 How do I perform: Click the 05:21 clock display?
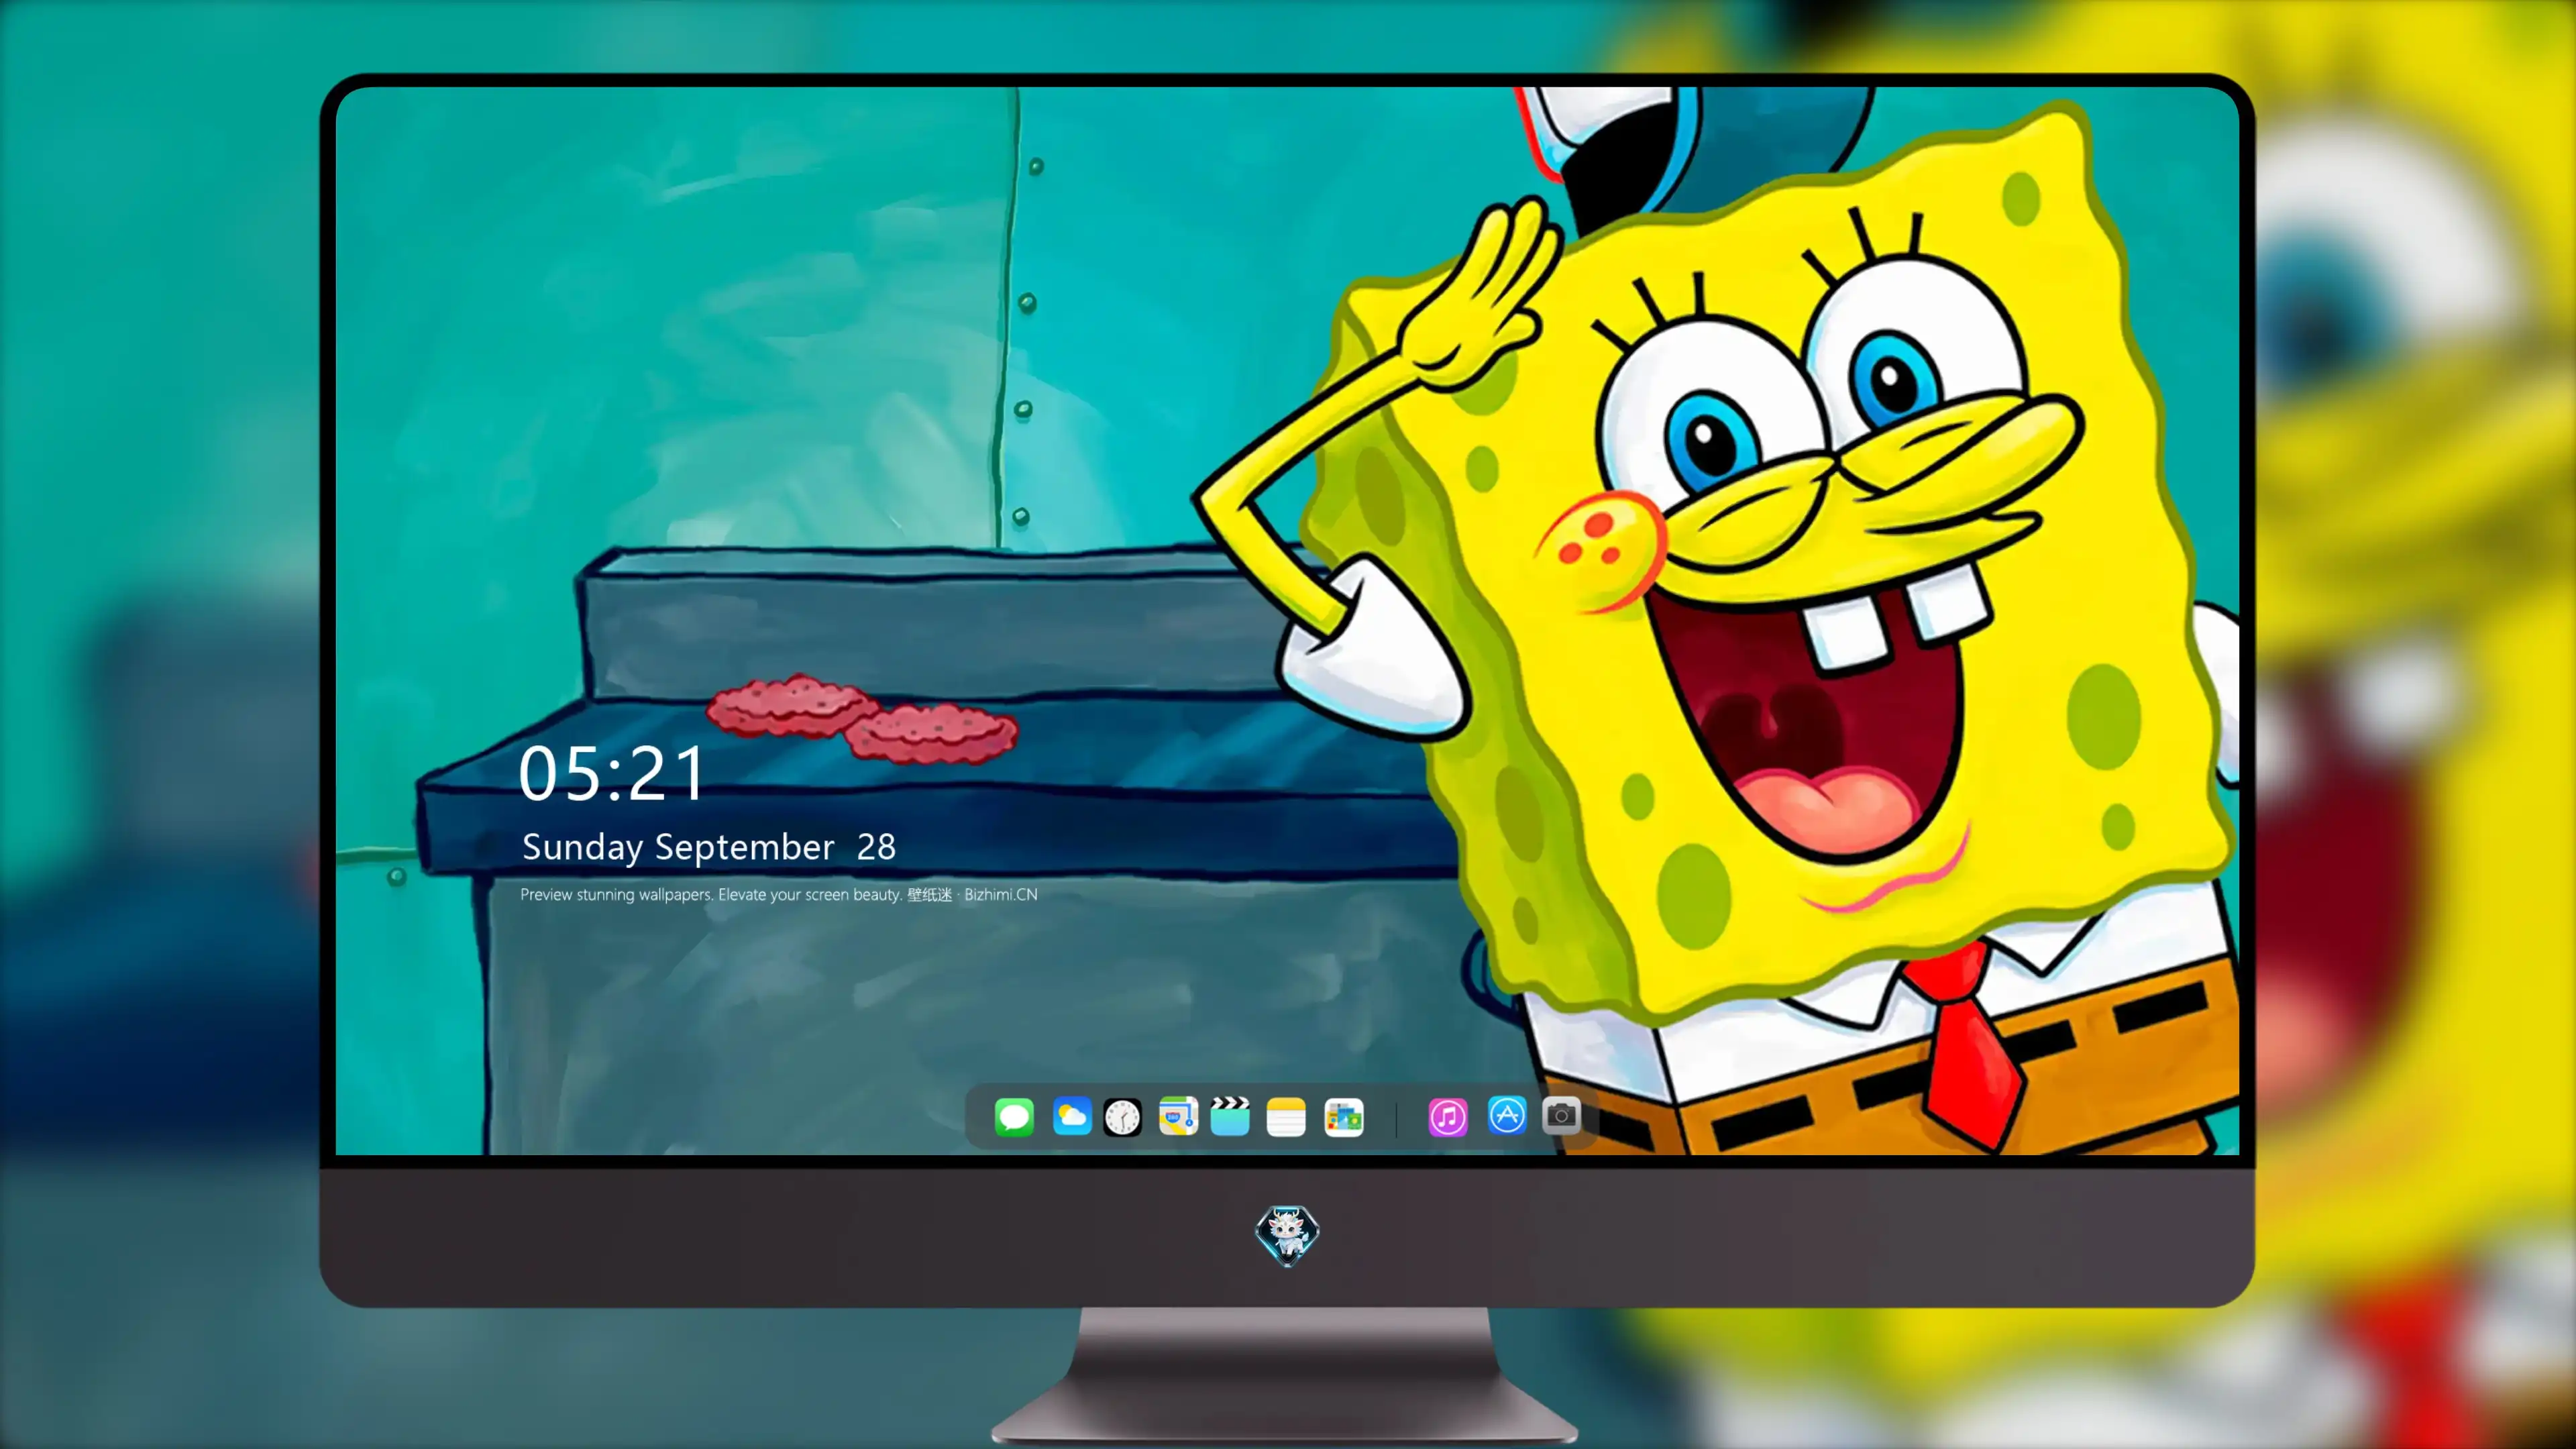pos(612,773)
